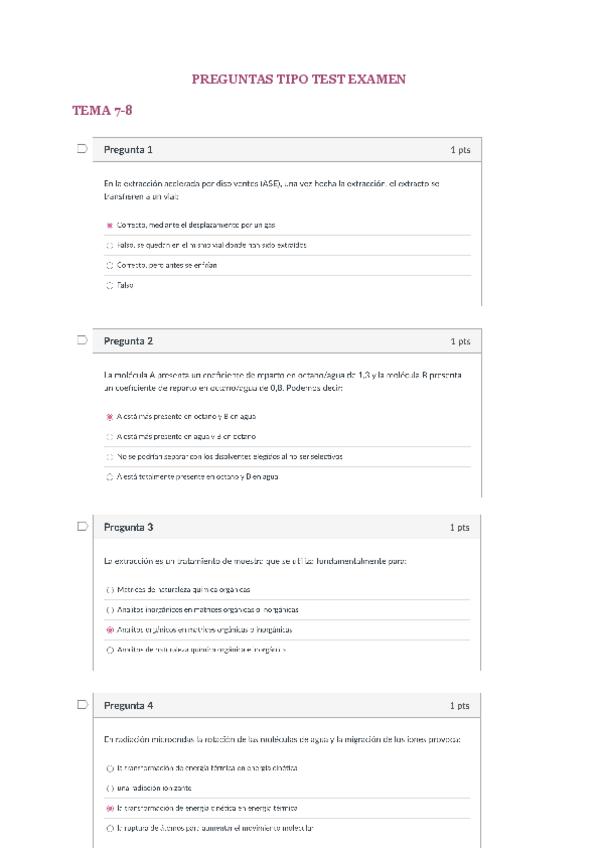Screen dimensions: 600x848
Task: Pick 'A está totalmente presente en octano' option
Action: point(110,477)
